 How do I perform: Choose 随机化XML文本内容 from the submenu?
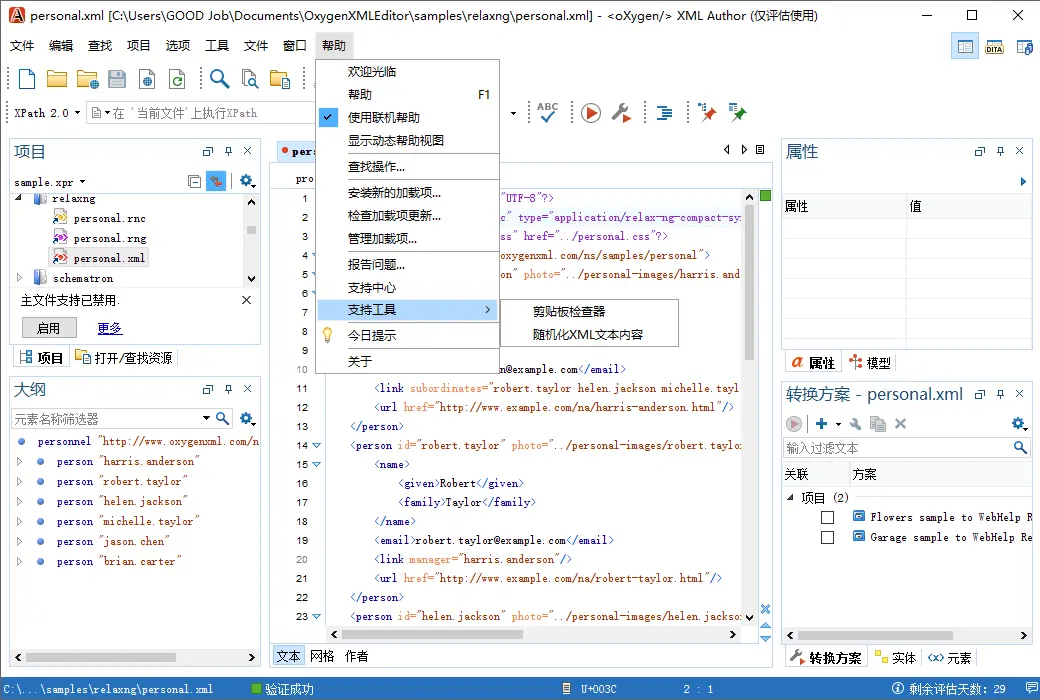coord(589,334)
